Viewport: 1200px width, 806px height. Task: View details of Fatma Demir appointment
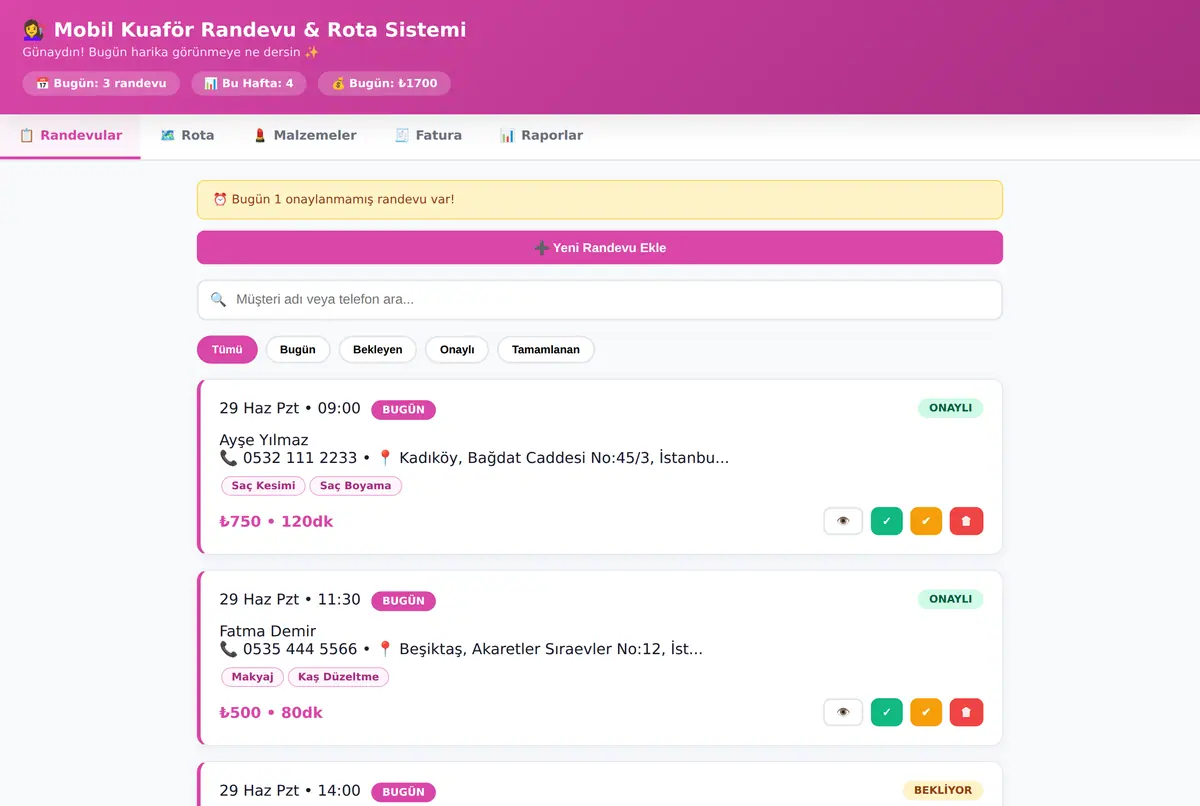[843, 712]
